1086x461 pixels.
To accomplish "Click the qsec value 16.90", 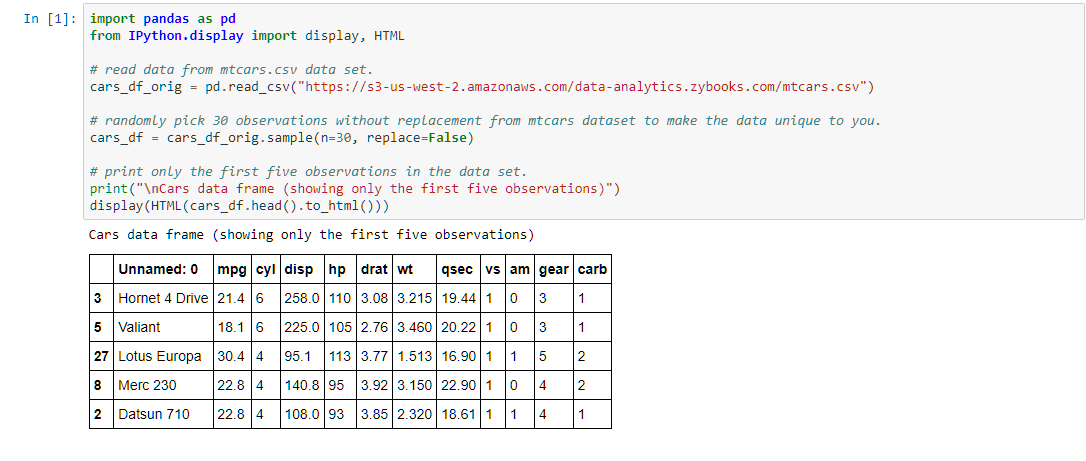I will [459, 356].
